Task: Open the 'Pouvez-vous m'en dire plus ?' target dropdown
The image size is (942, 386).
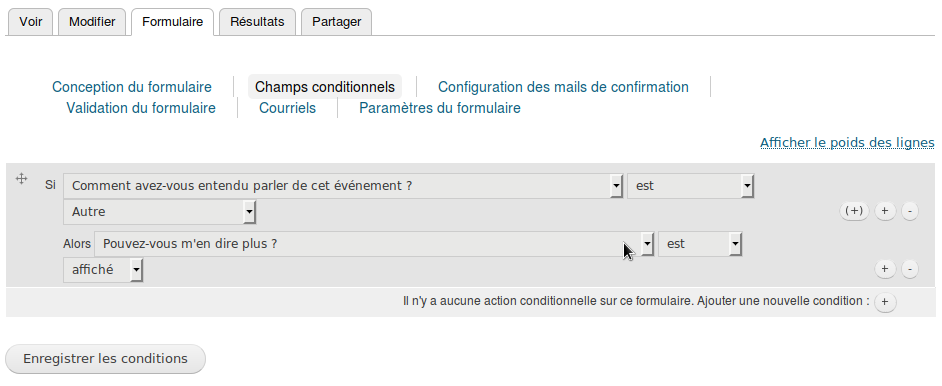Action: coord(374,244)
